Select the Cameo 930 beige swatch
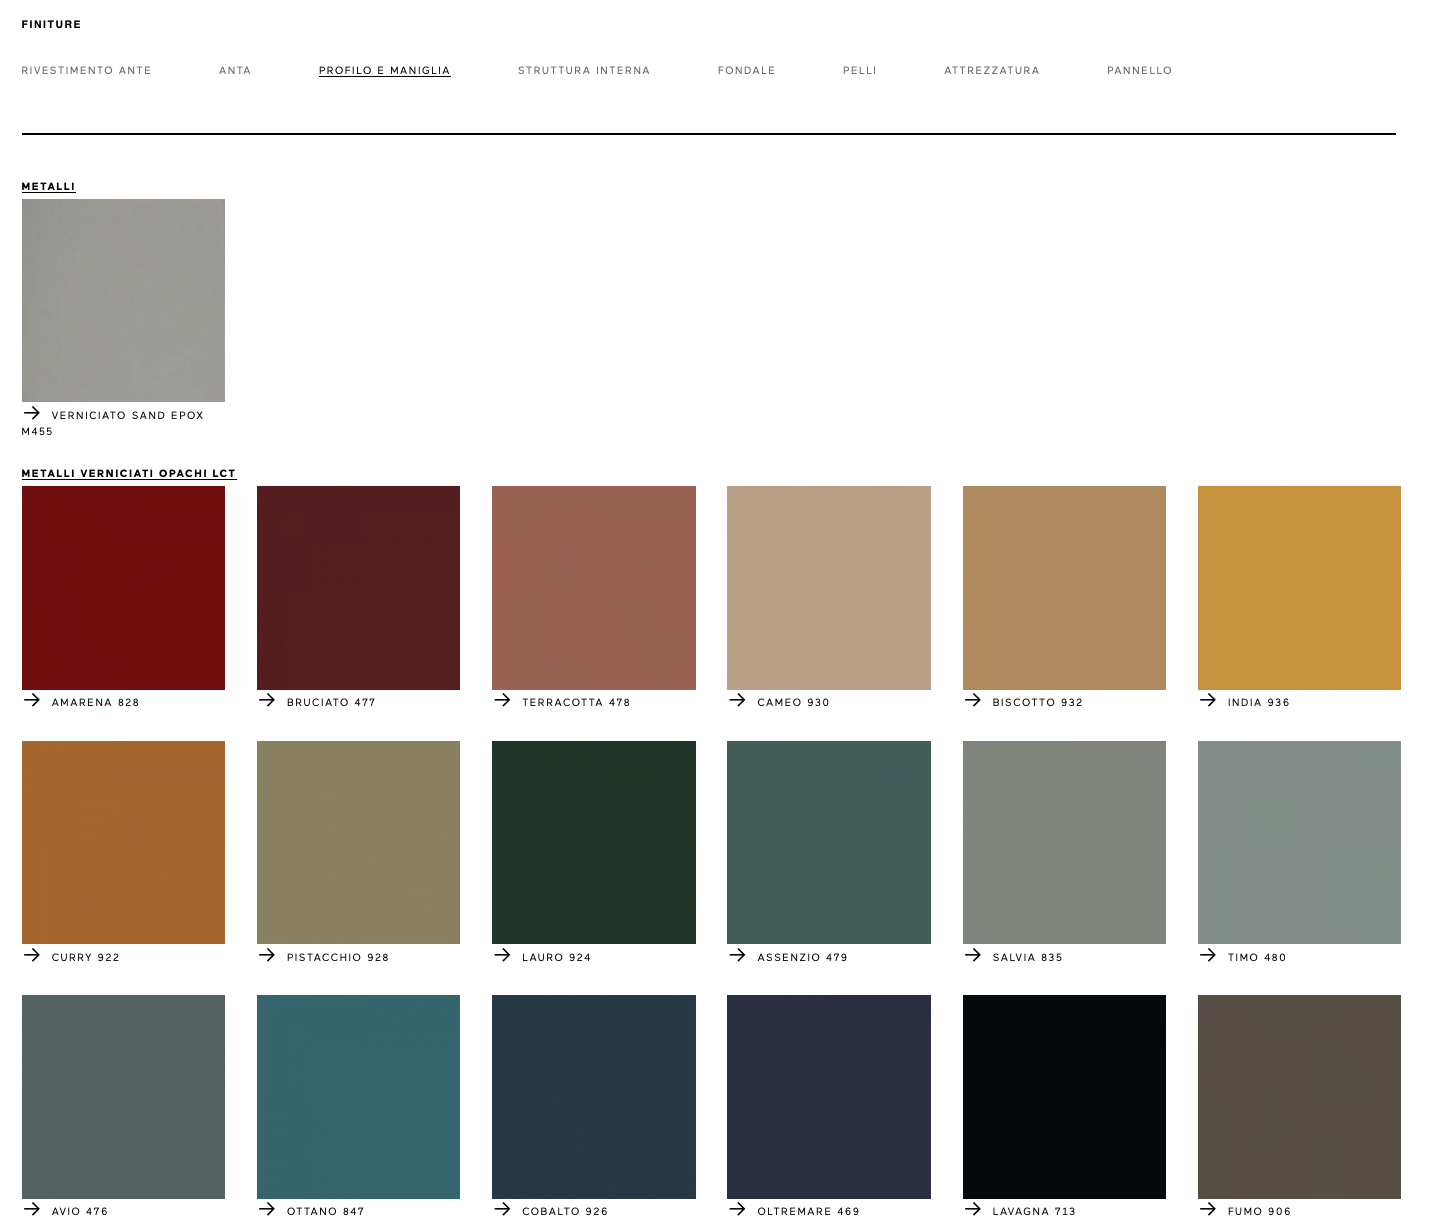This screenshot has height=1232, width=1452. (x=828, y=588)
